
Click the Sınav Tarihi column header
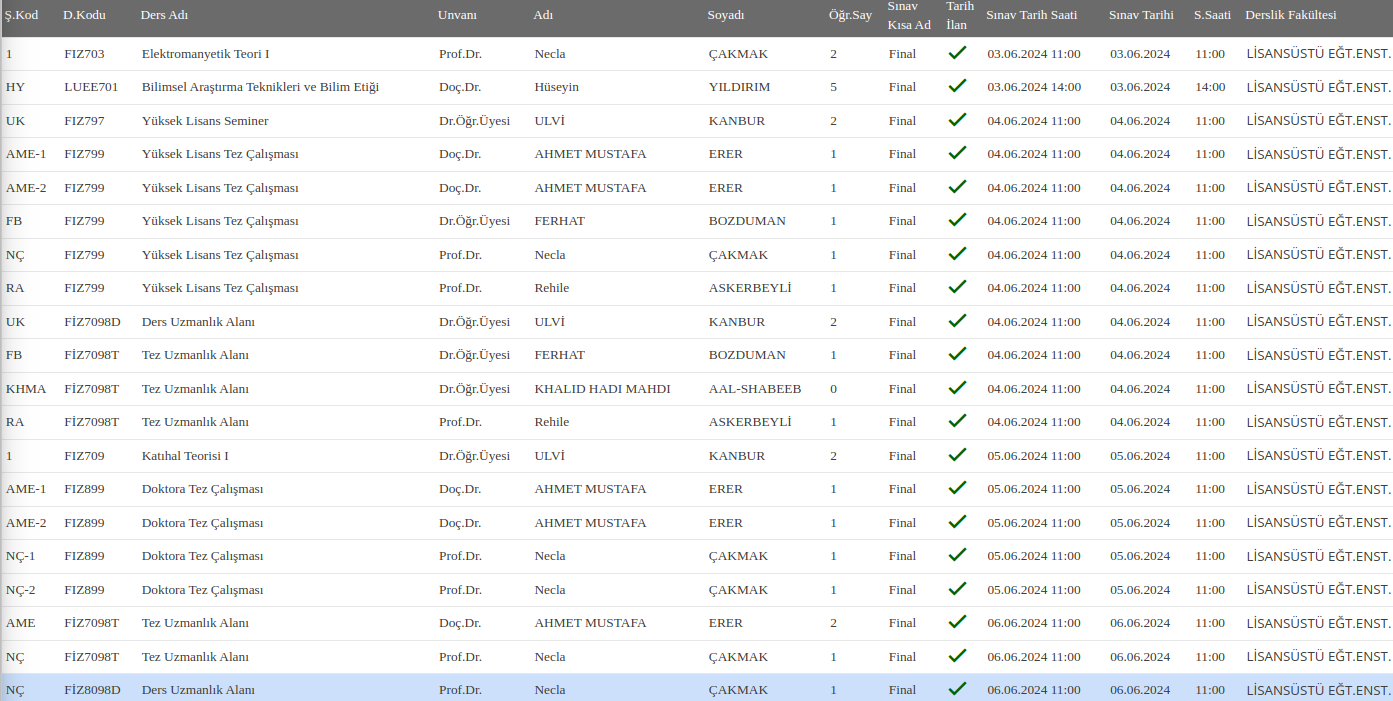[x=1141, y=15]
